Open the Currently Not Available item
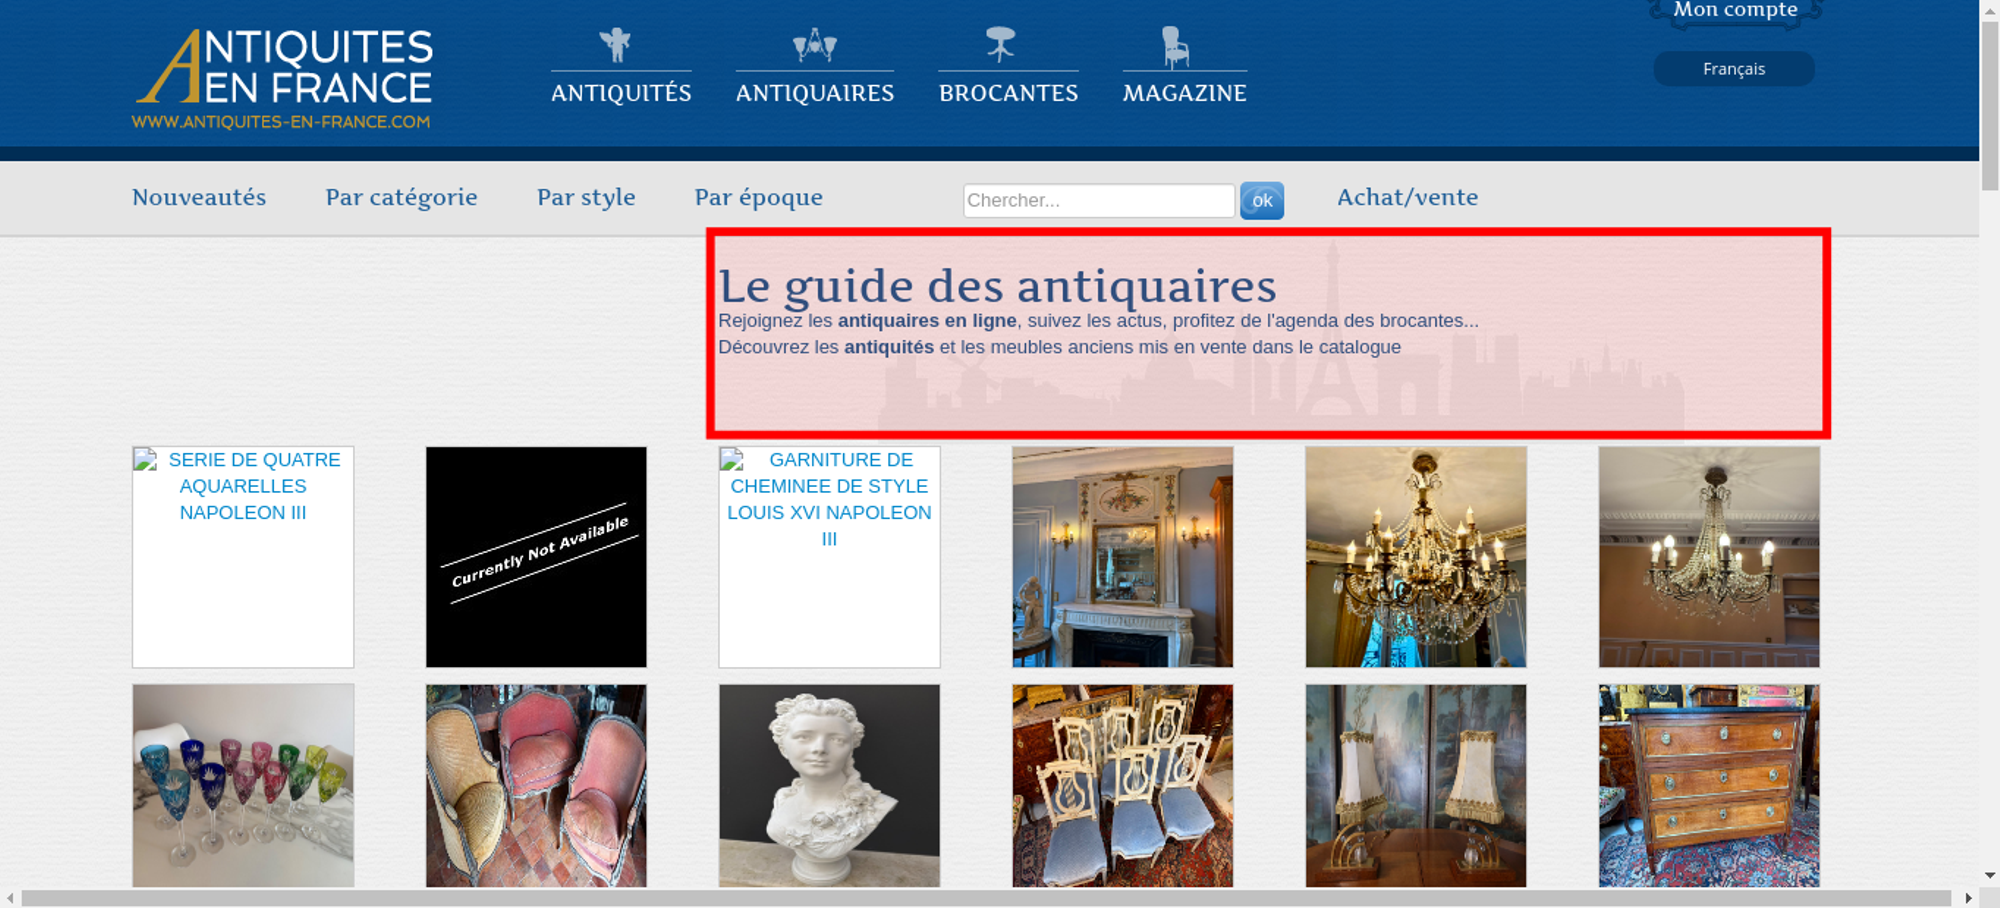This screenshot has width=2000, height=908. pos(536,557)
